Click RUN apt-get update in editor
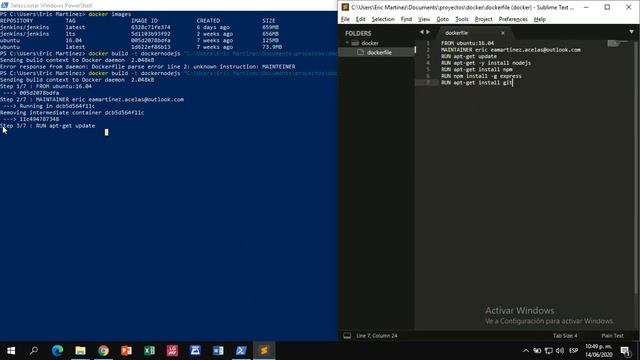Viewport: 640px width, 360px height. coord(469,56)
